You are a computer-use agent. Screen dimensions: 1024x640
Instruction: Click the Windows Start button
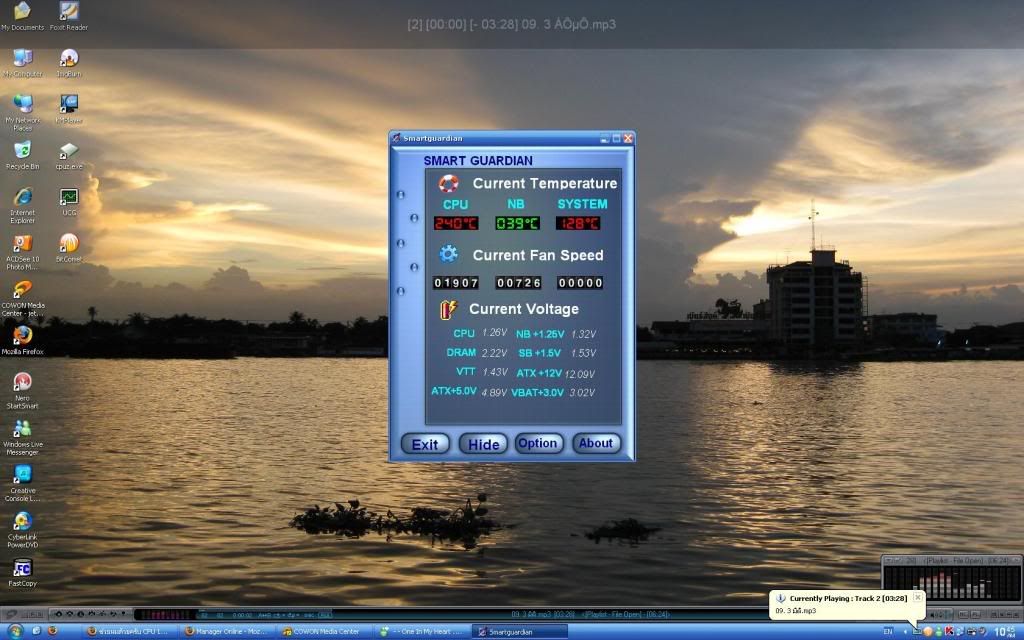[13, 631]
